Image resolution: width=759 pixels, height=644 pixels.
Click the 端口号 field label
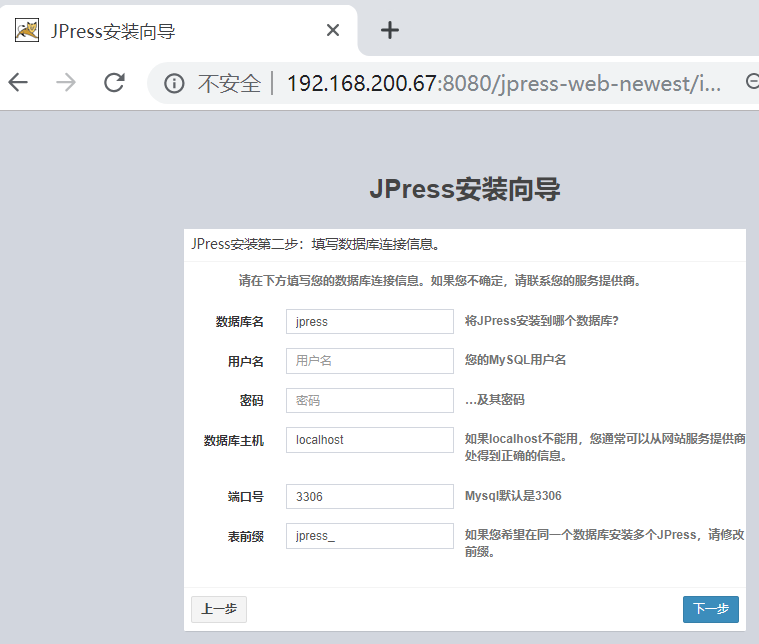[245, 497]
